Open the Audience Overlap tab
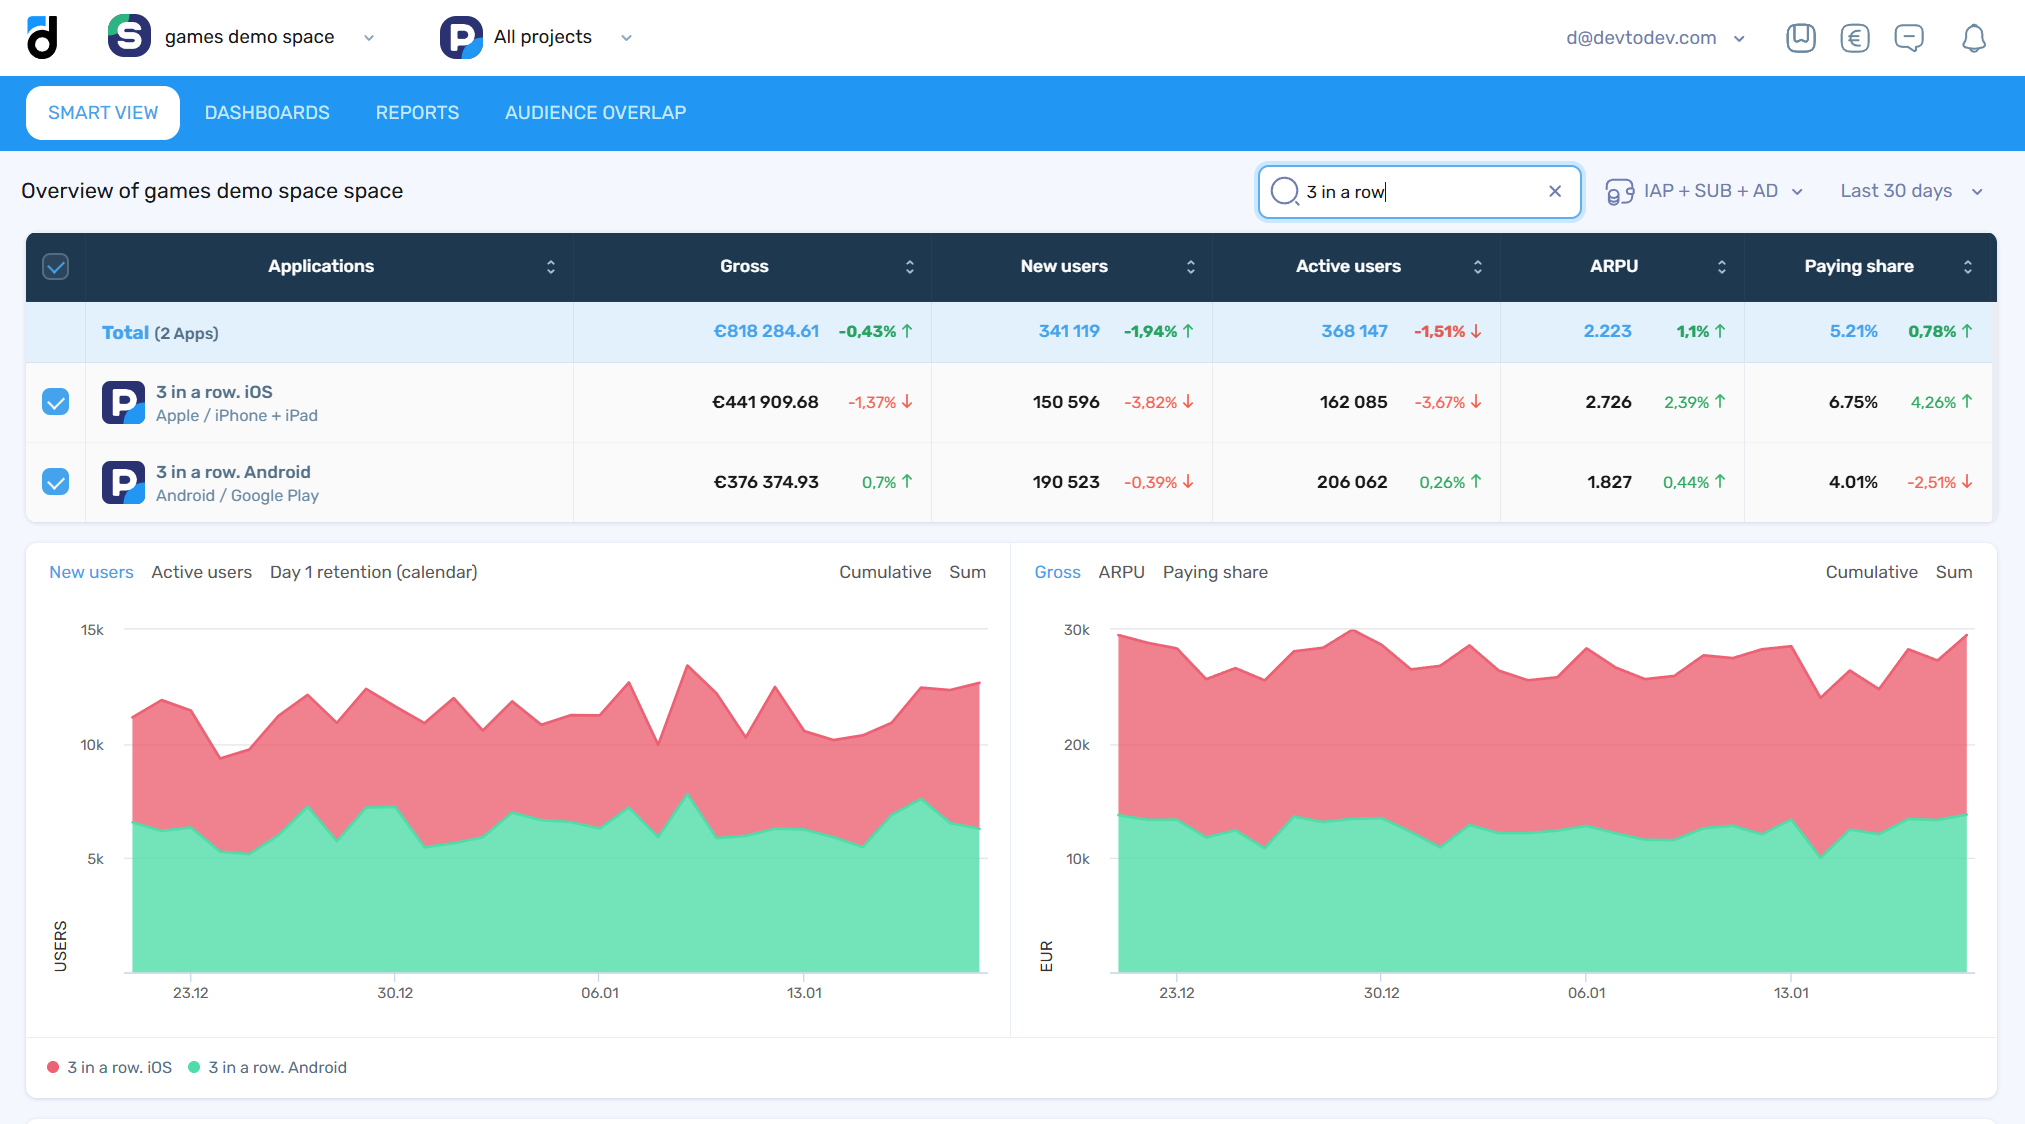Viewport: 2025px width, 1124px height. pyautogui.click(x=595, y=113)
